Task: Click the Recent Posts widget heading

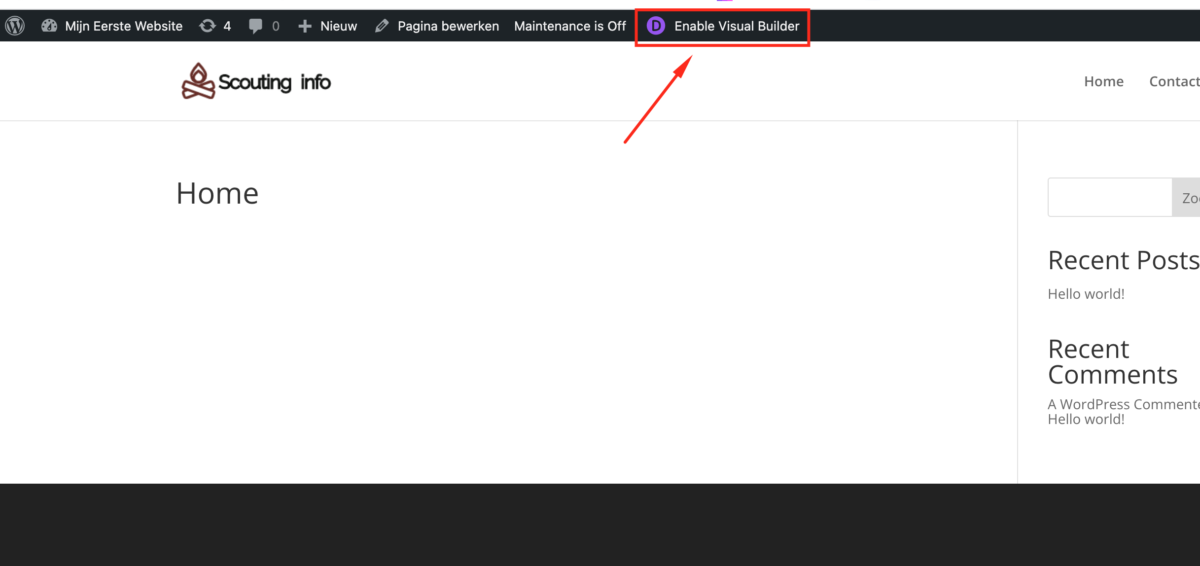Action: [1124, 260]
